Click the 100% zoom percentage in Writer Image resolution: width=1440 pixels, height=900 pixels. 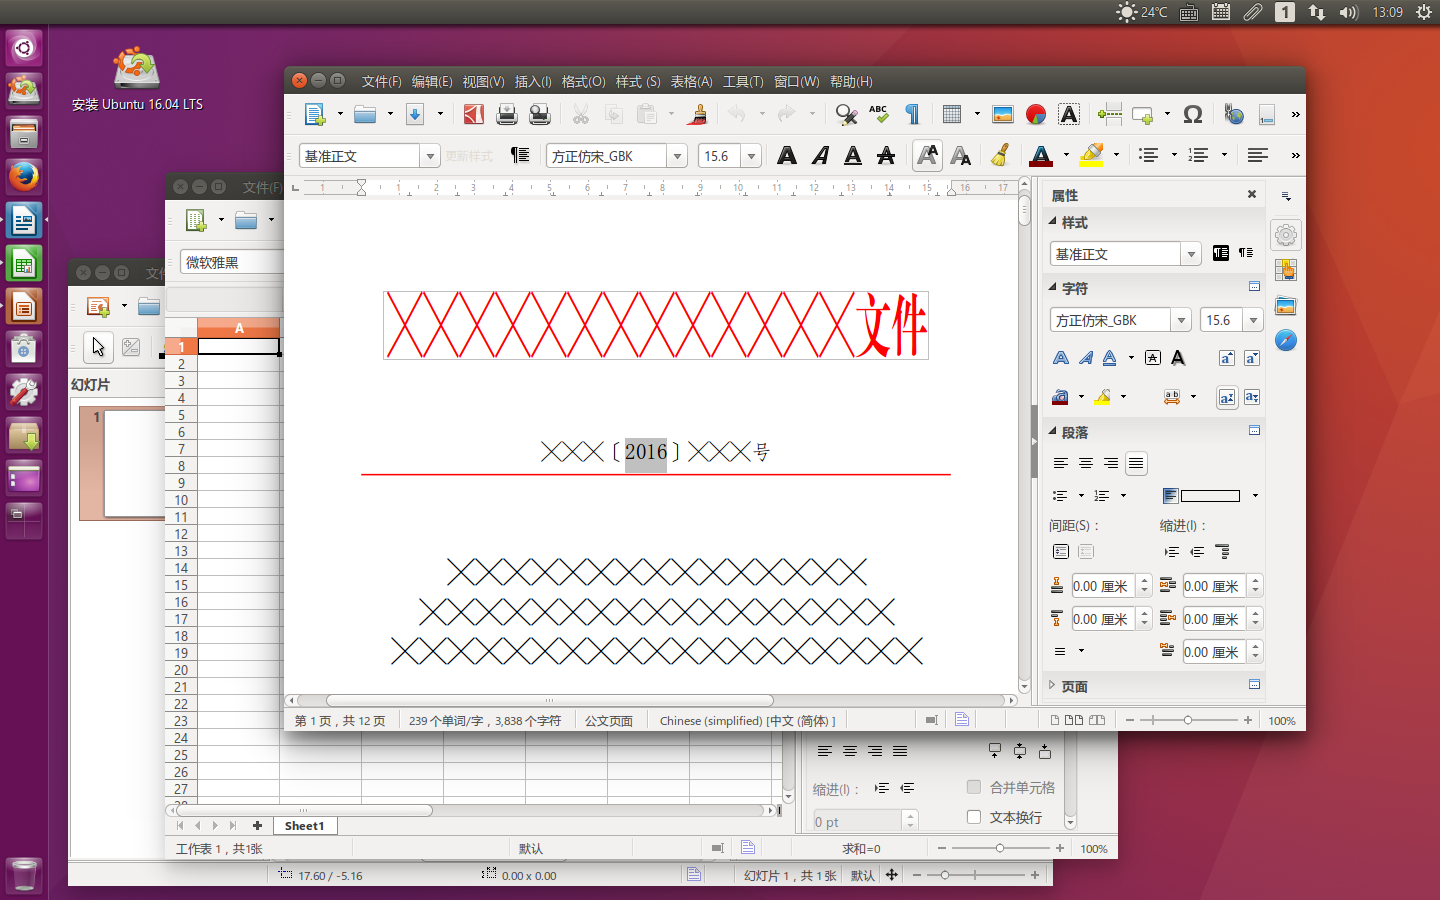[x=1282, y=721]
